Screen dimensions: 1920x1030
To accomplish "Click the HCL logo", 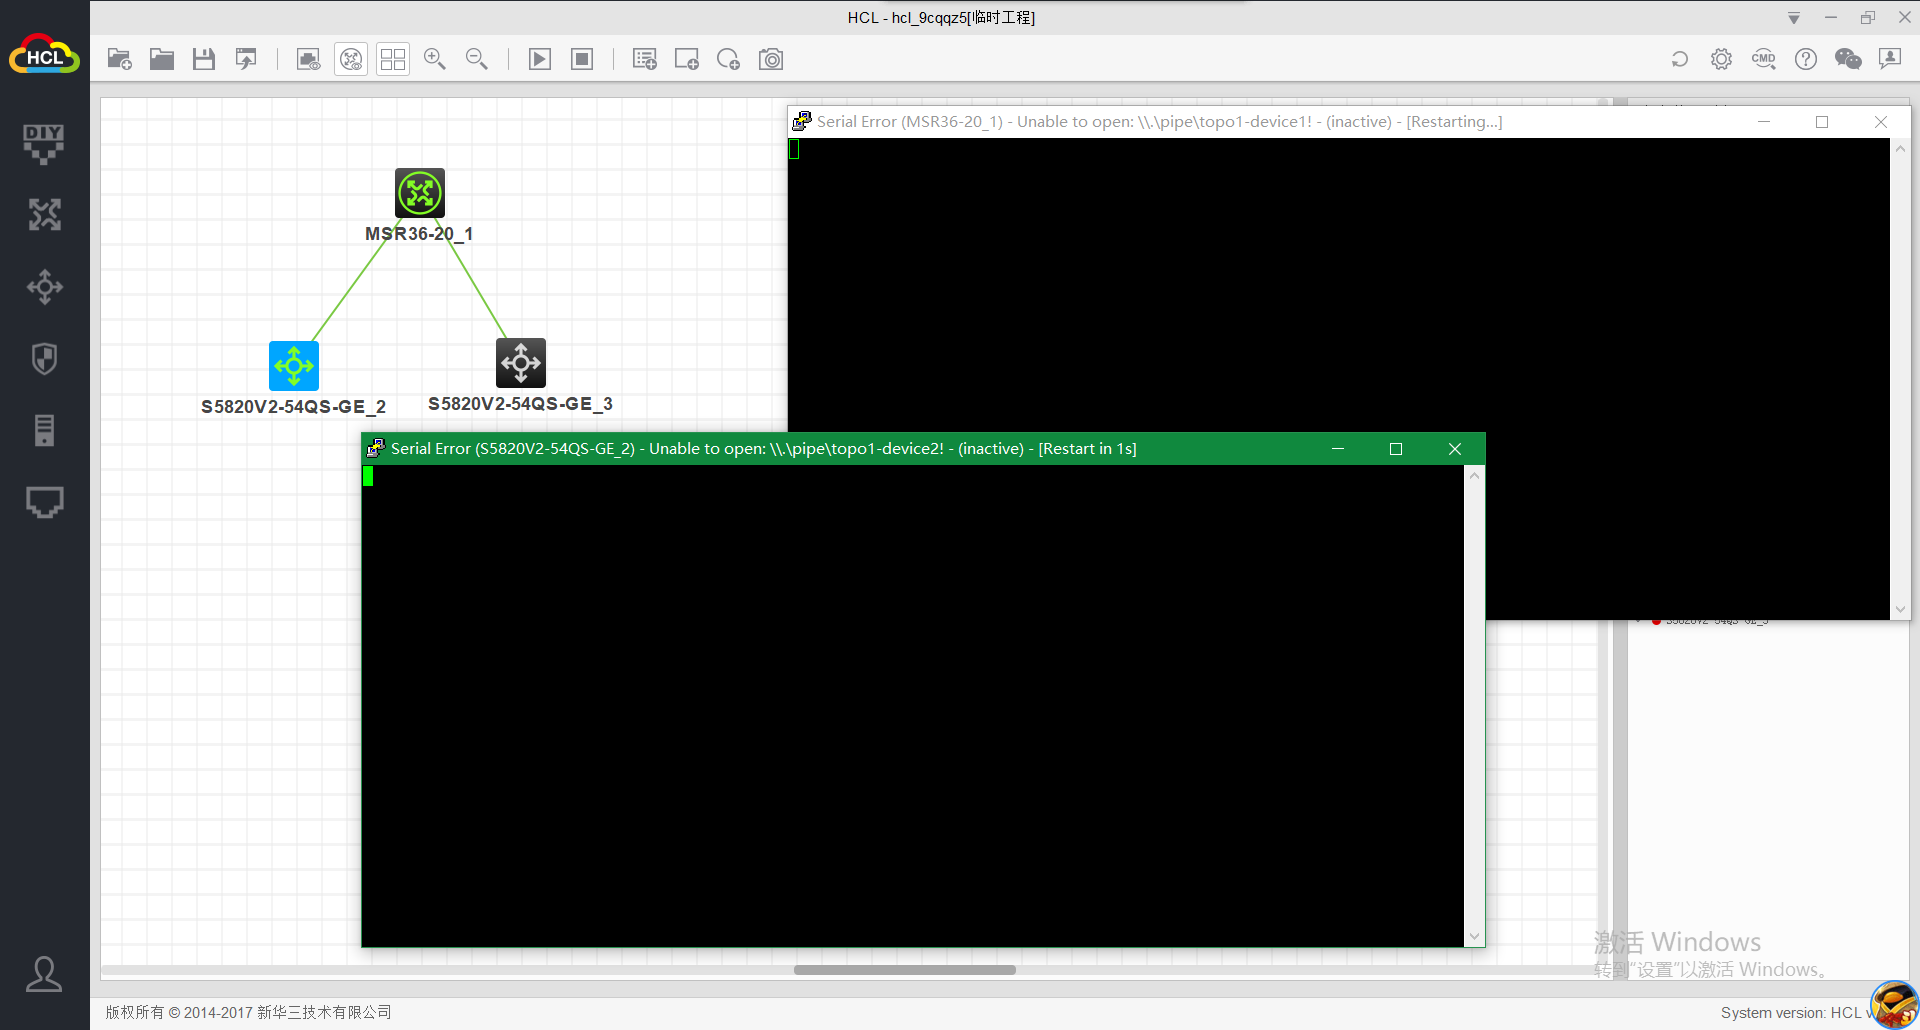I will click(44, 55).
